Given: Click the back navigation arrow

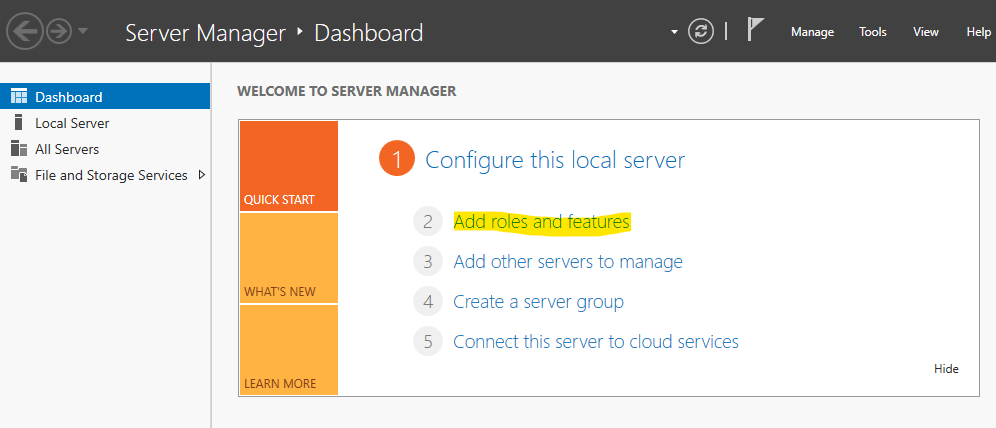Looking at the screenshot, I should [24, 32].
